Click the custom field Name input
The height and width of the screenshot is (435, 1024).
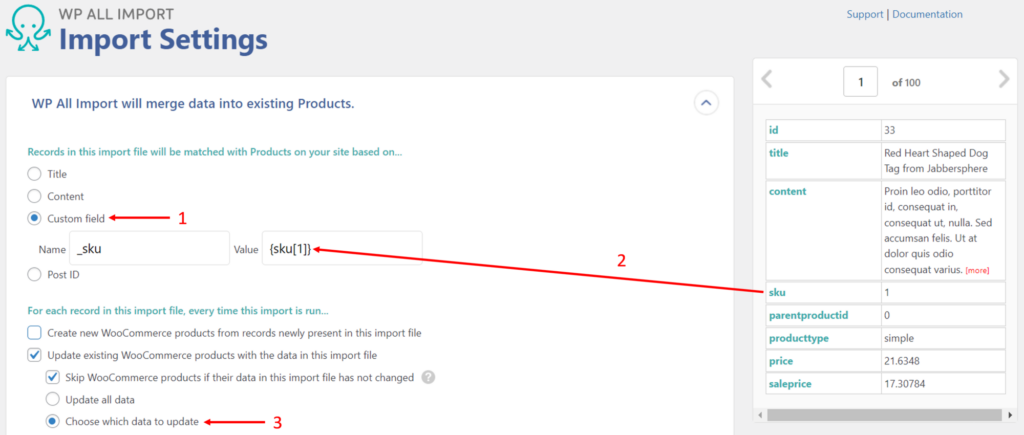tap(150, 248)
